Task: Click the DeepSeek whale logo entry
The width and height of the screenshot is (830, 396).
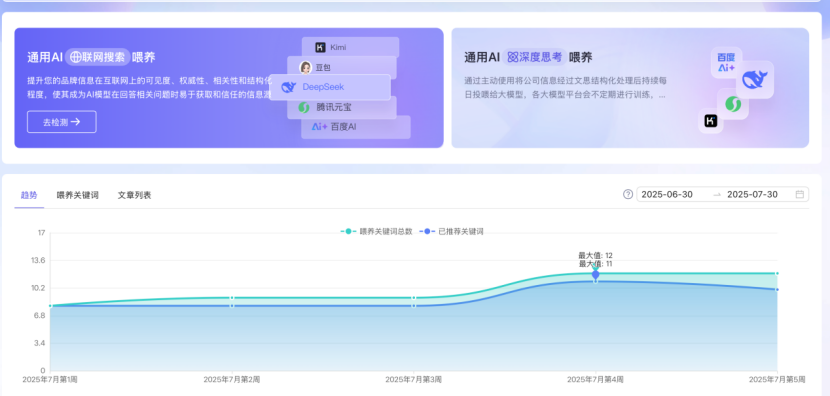Action: pos(330,87)
